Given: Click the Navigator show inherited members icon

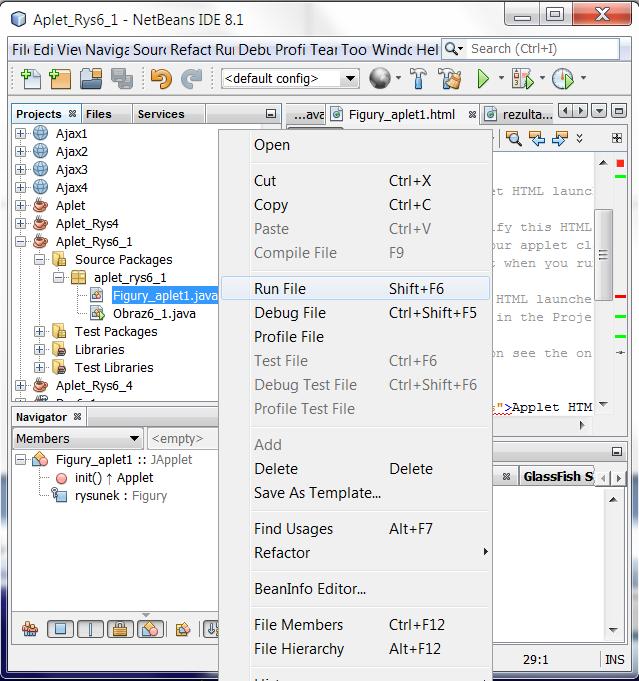Looking at the screenshot, I should (30, 628).
